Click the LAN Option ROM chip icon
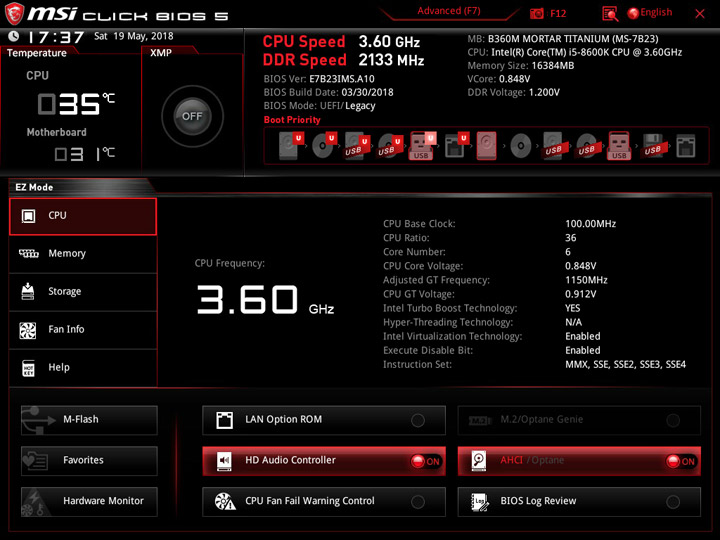 pos(224,420)
